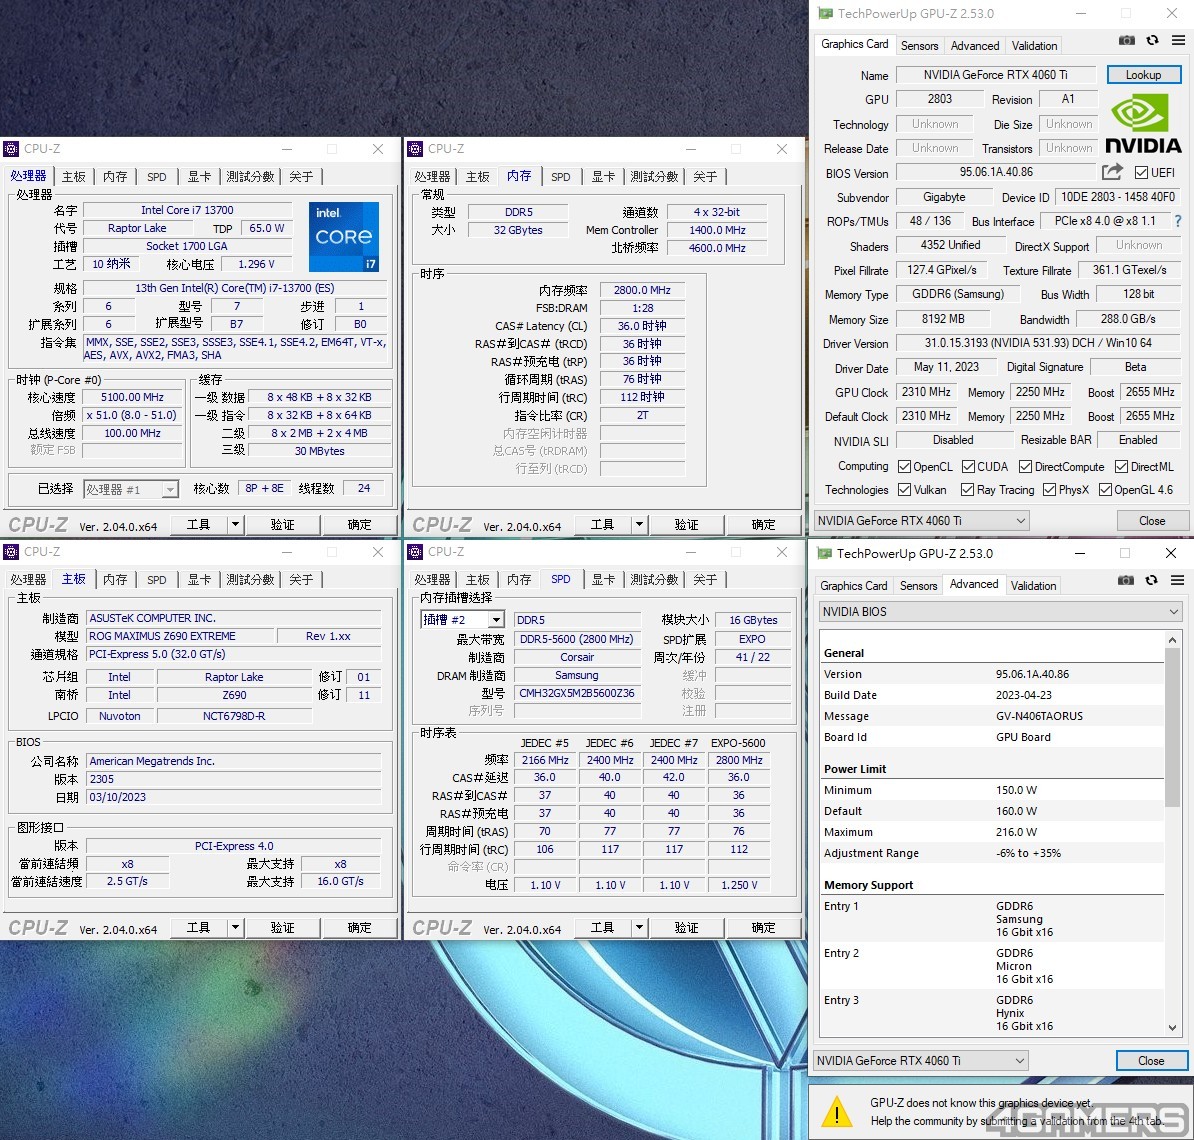Open NVIDIA BIOS dropdown in Advanced tab
The width and height of the screenshot is (1194, 1140).
point(1001,612)
